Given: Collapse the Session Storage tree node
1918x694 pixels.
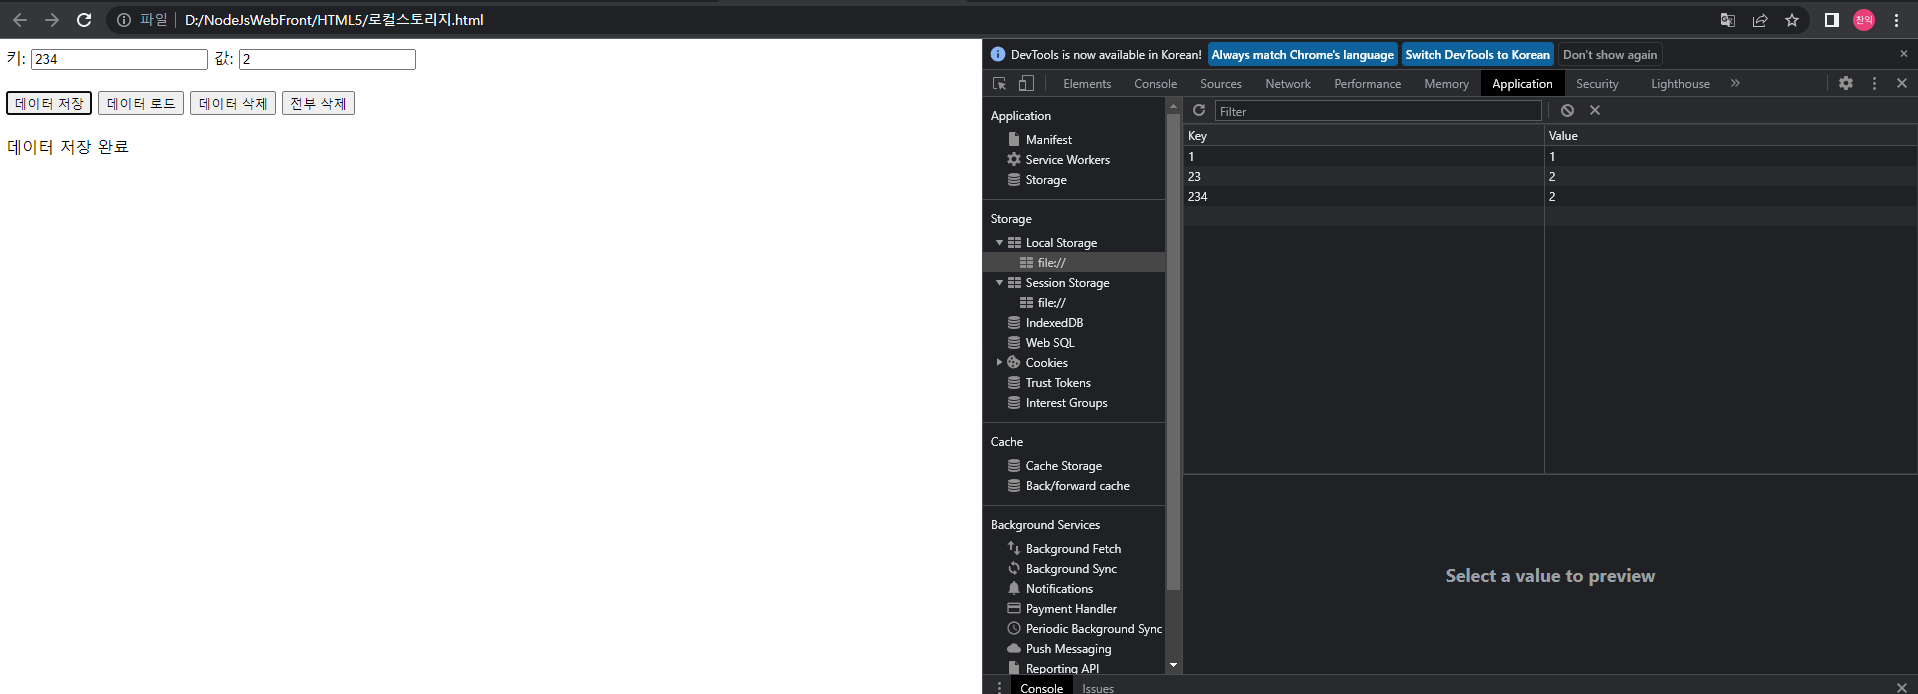Looking at the screenshot, I should coord(999,283).
